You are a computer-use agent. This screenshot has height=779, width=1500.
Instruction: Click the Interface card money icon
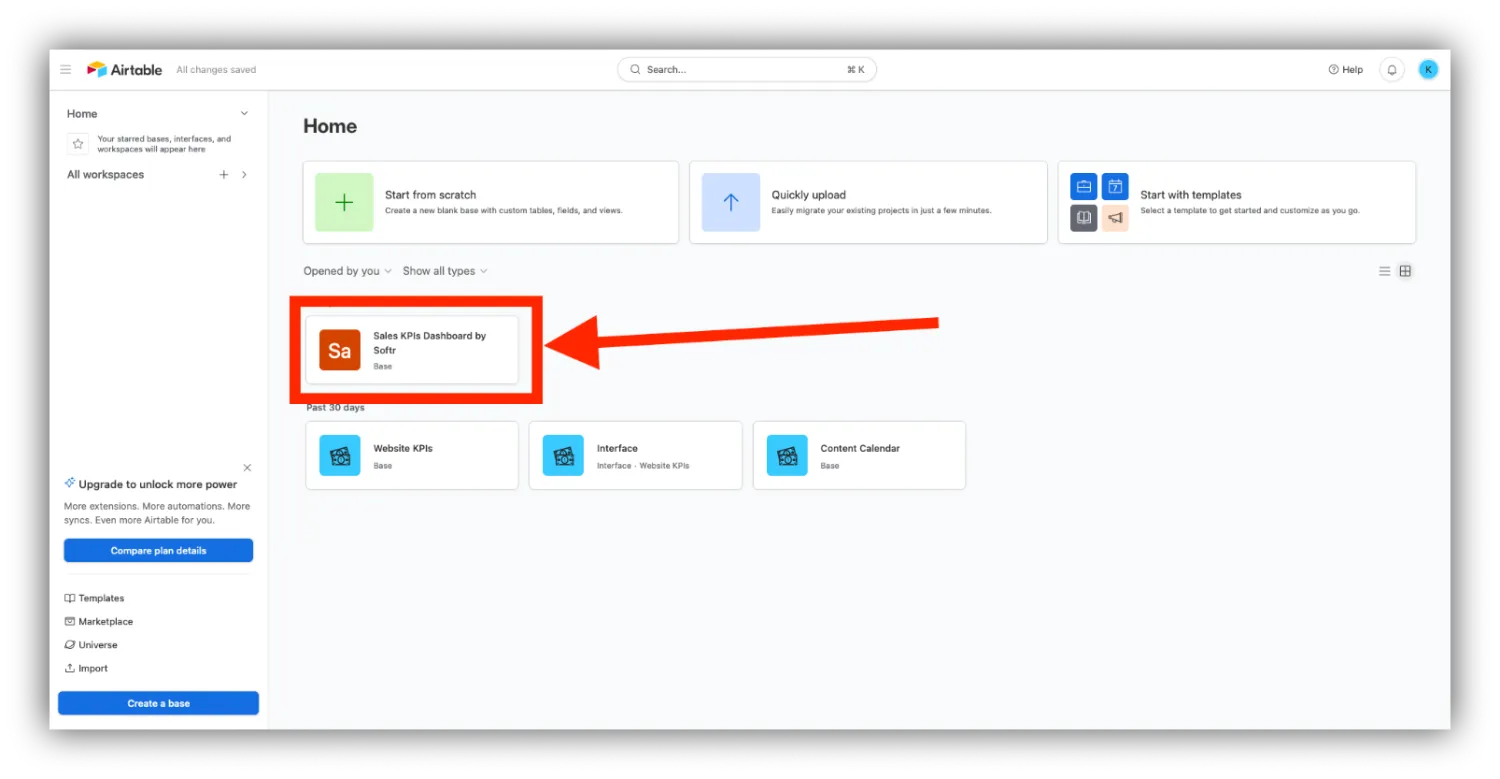click(x=564, y=455)
